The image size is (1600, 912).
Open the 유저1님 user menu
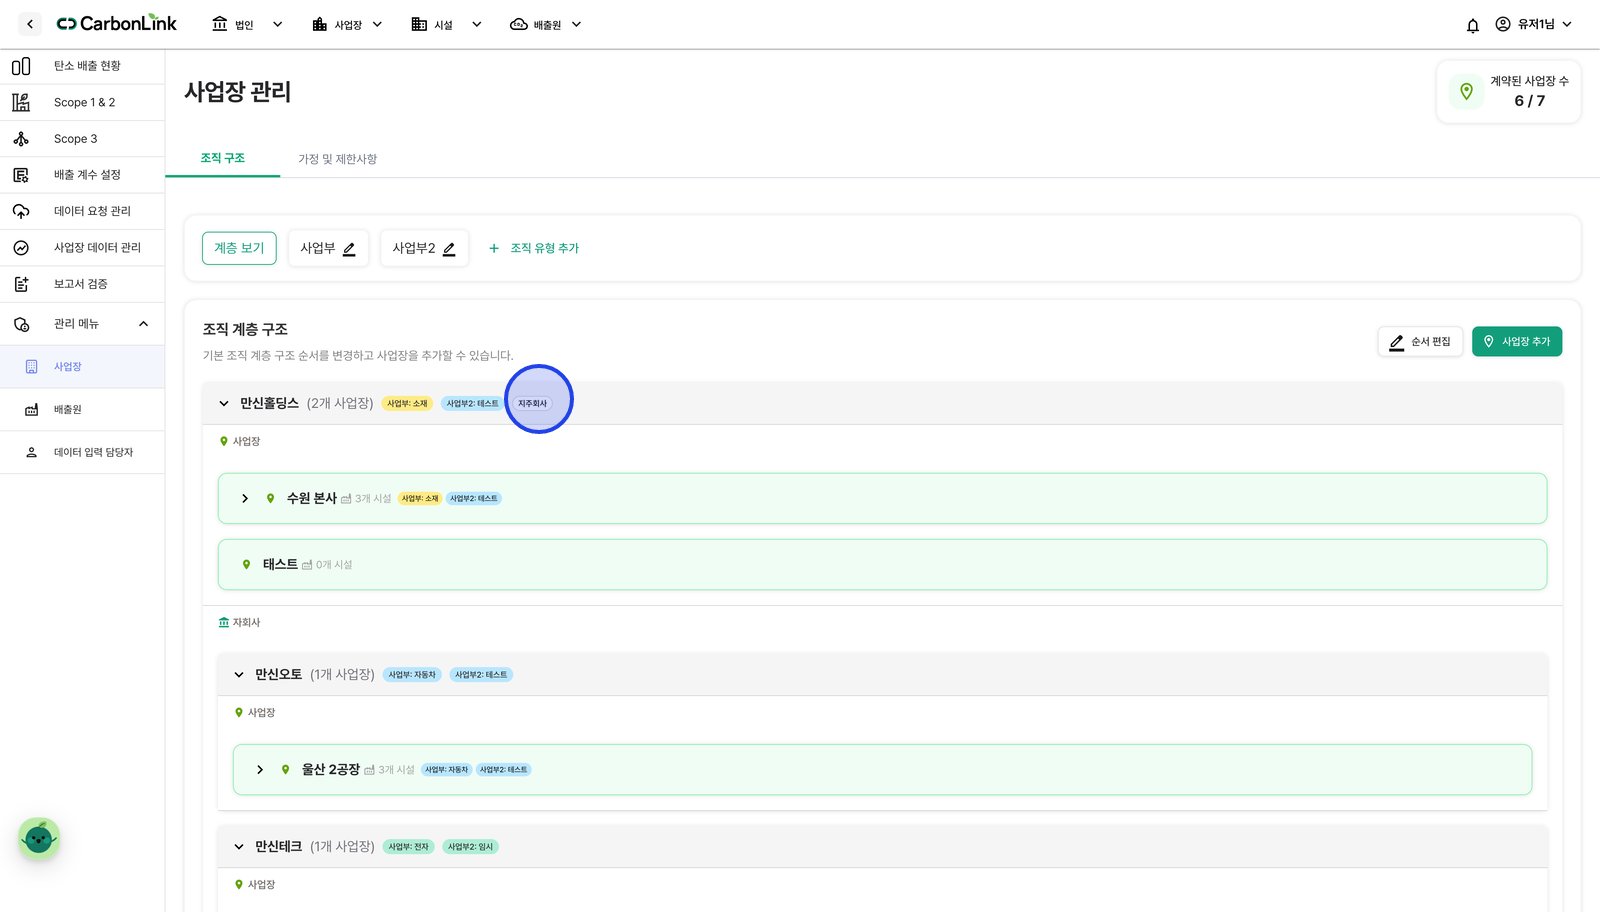(x=1534, y=24)
